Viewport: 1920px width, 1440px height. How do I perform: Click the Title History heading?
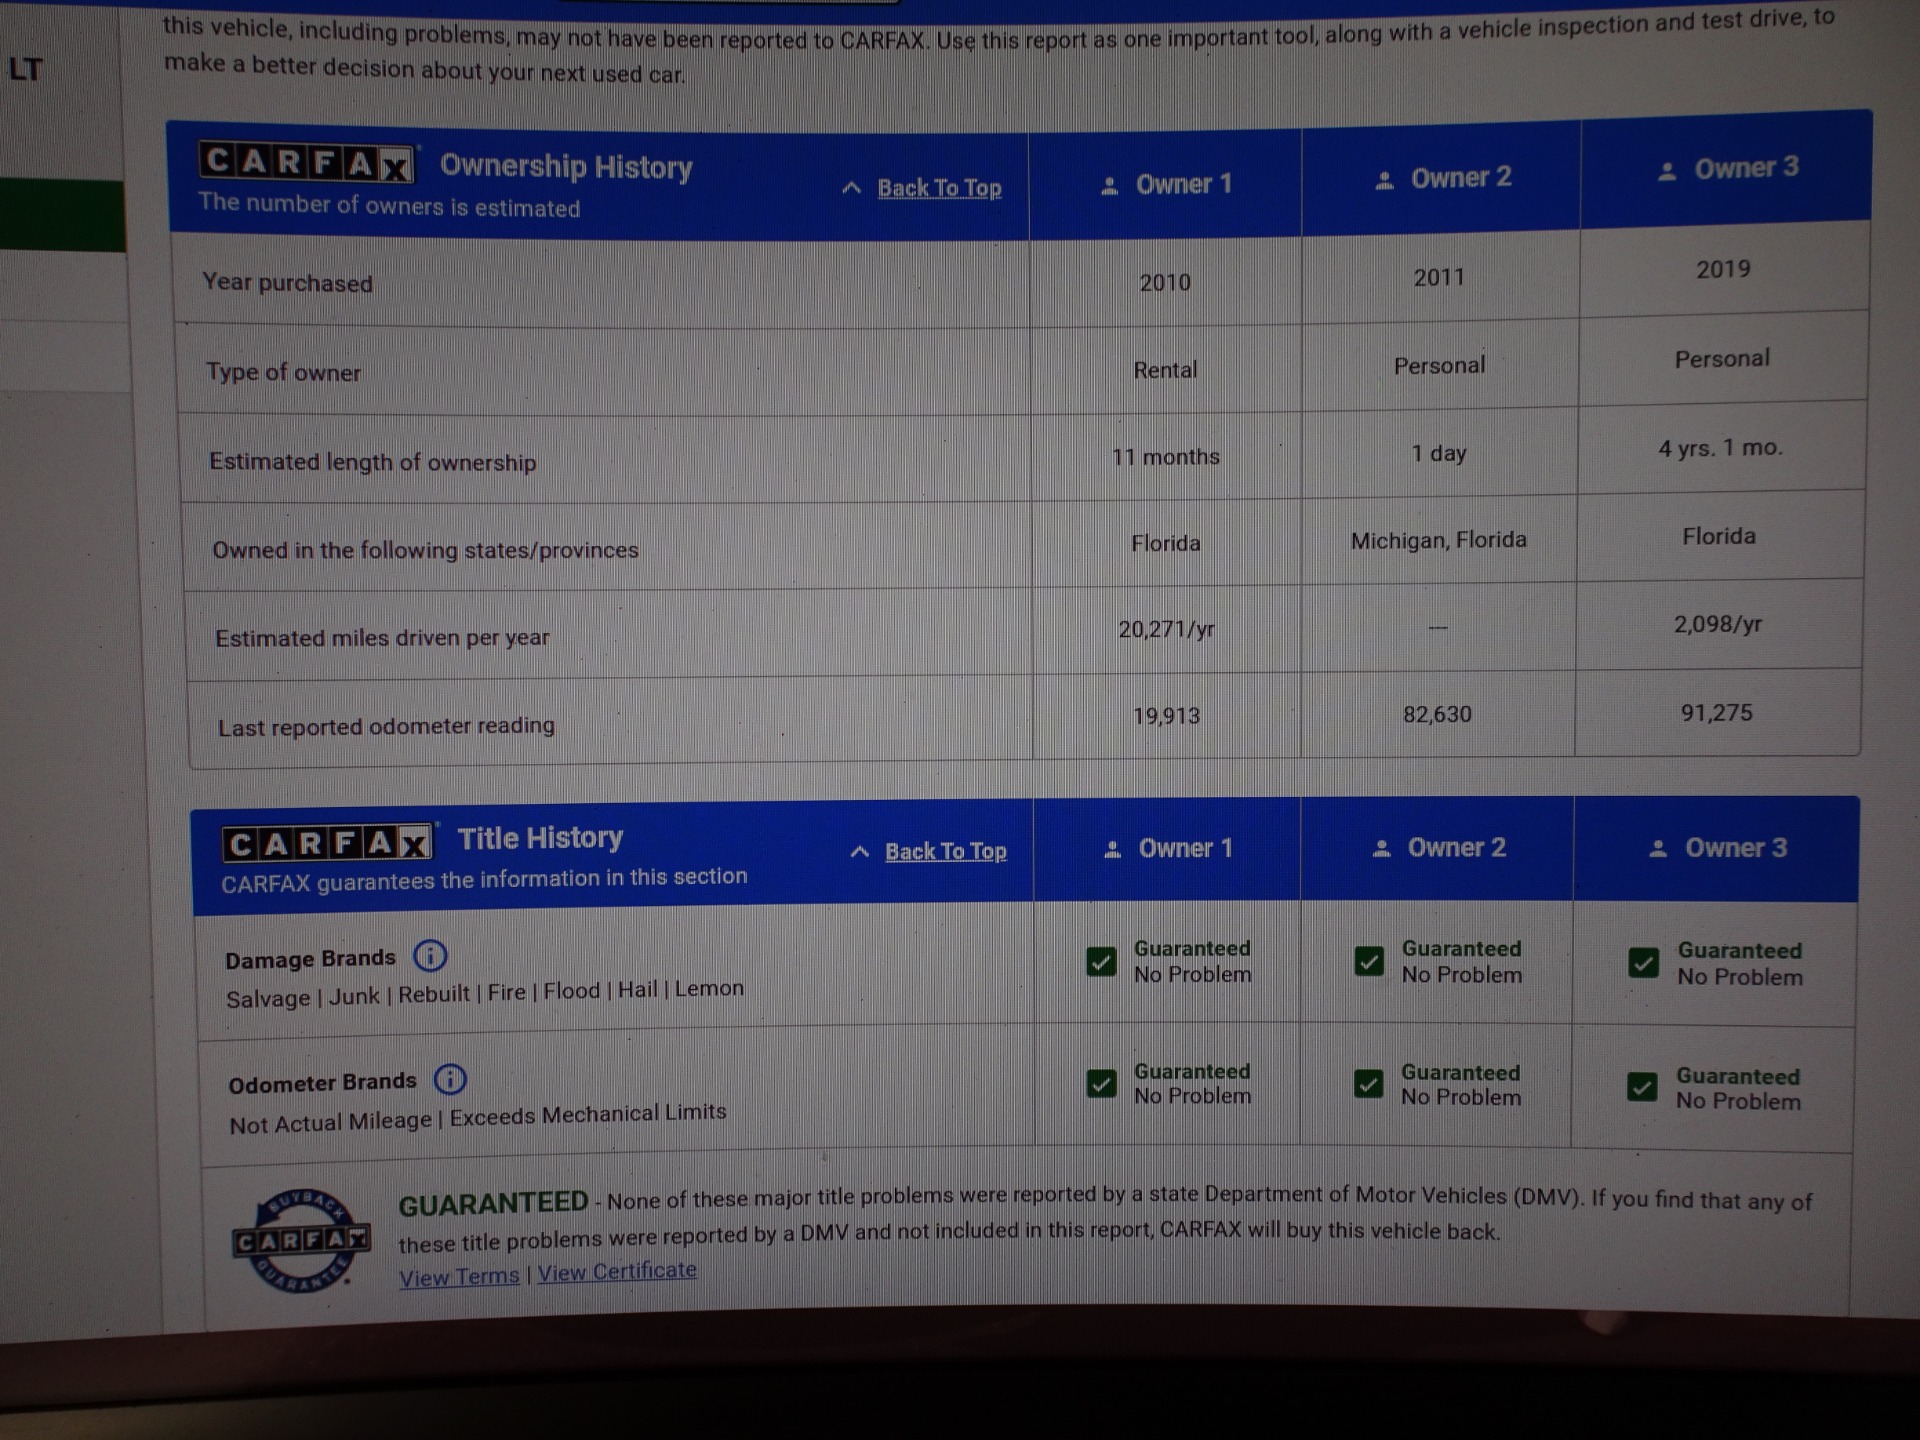click(x=540, y=838)
